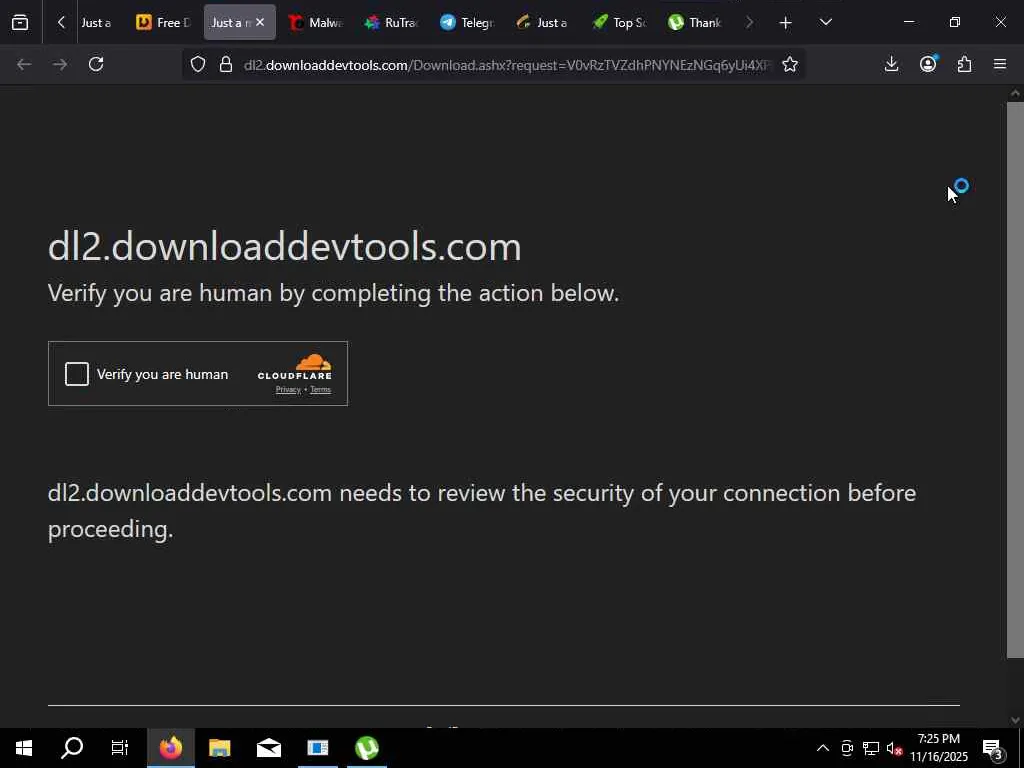
Task: Click the muted volume tray icon
Action: point(895,748)
